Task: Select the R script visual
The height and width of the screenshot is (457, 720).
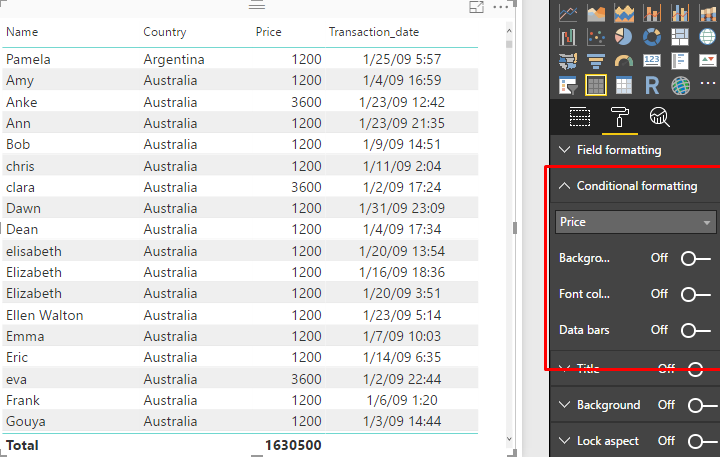Action: point(652,85)
